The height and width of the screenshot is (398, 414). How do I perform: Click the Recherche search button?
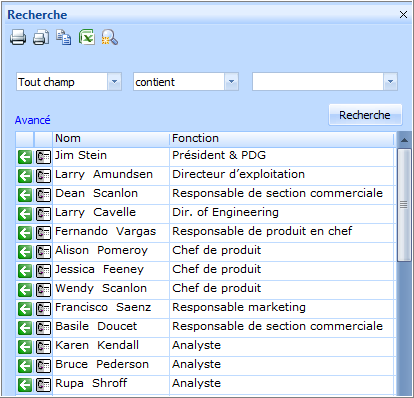365,115
